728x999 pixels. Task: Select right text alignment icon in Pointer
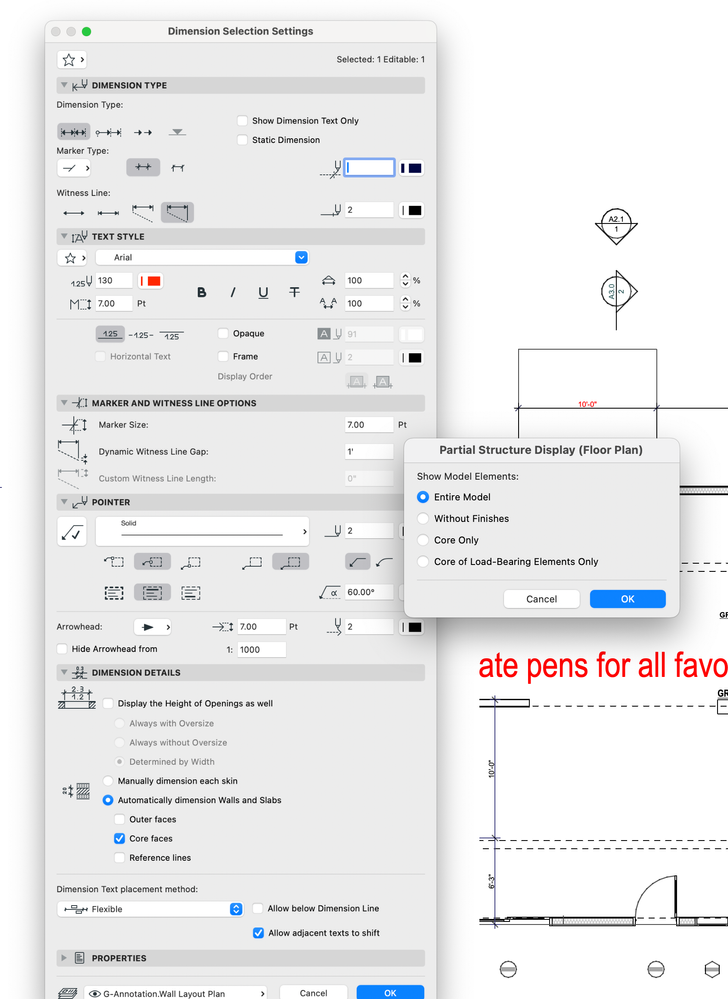(190, 593)
